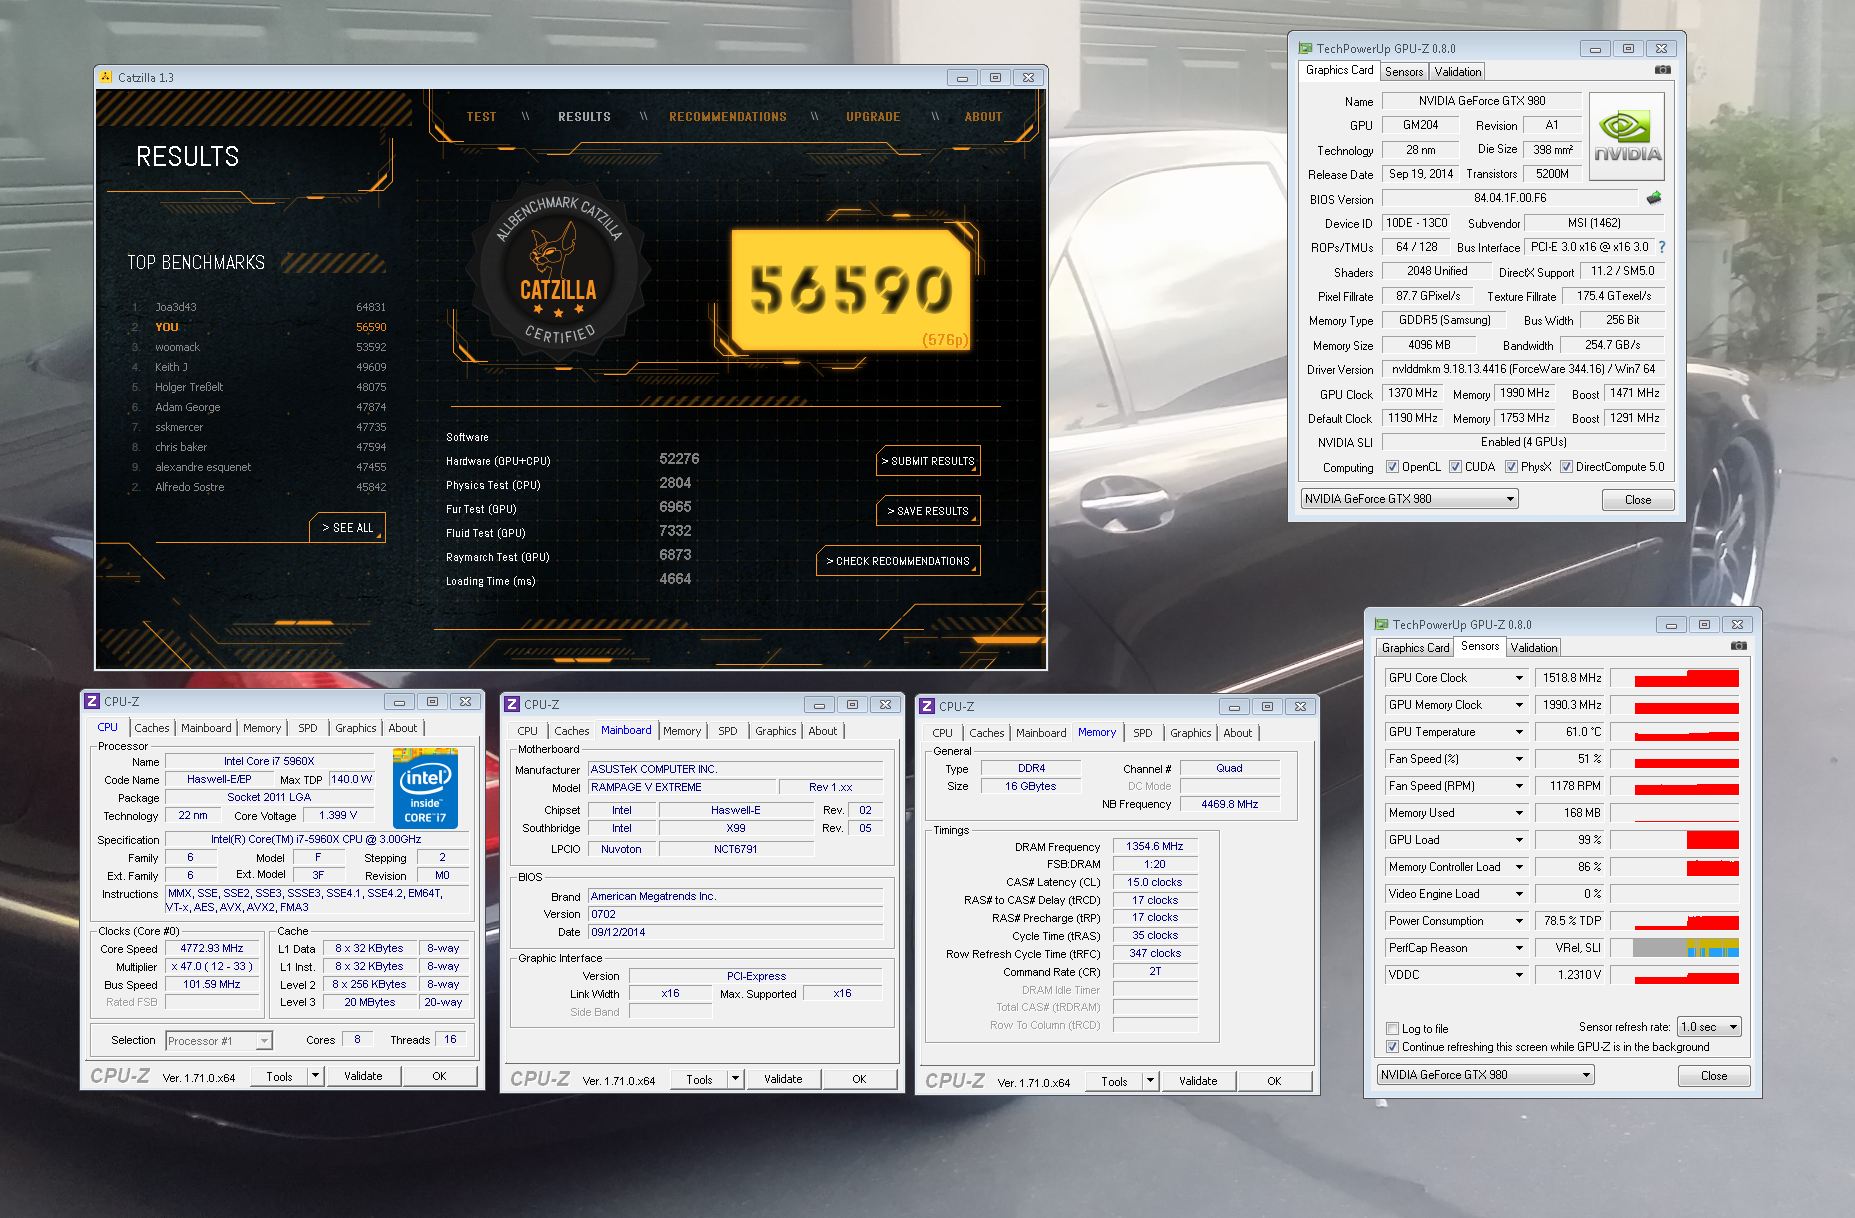Click the 56590 score display
Screen dimensions: 1855x1218
coord(851,290)
